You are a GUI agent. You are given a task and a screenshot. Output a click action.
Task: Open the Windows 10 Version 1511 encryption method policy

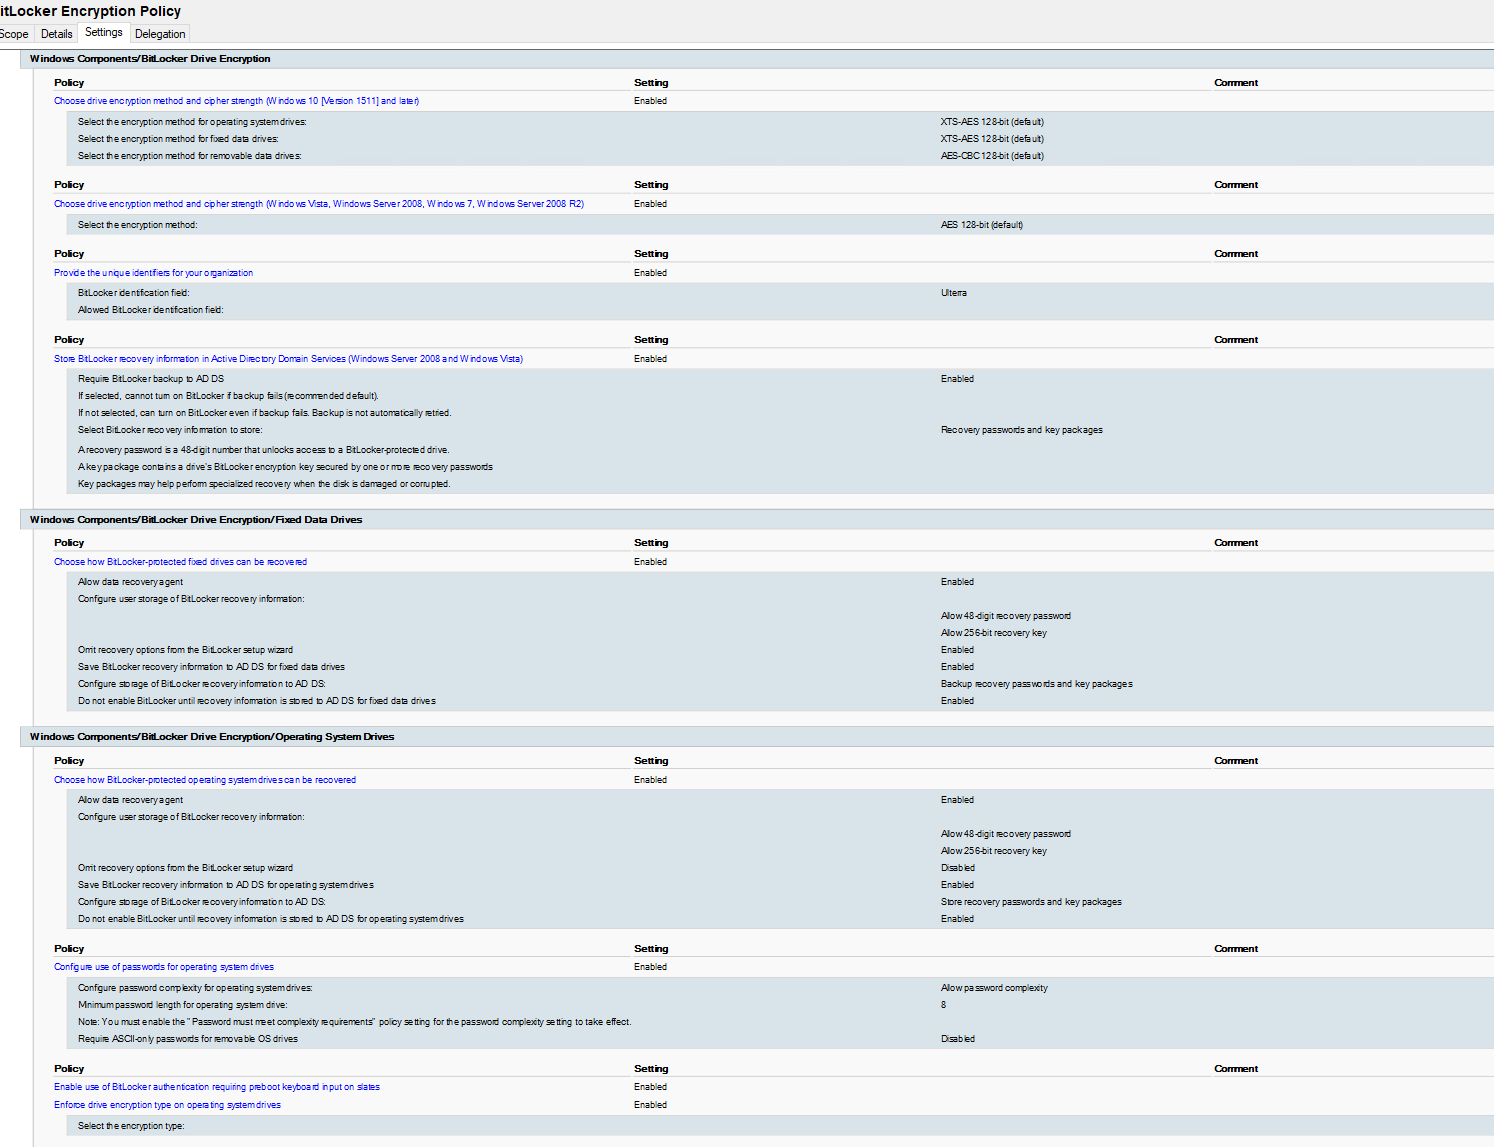tap(236, 101)
